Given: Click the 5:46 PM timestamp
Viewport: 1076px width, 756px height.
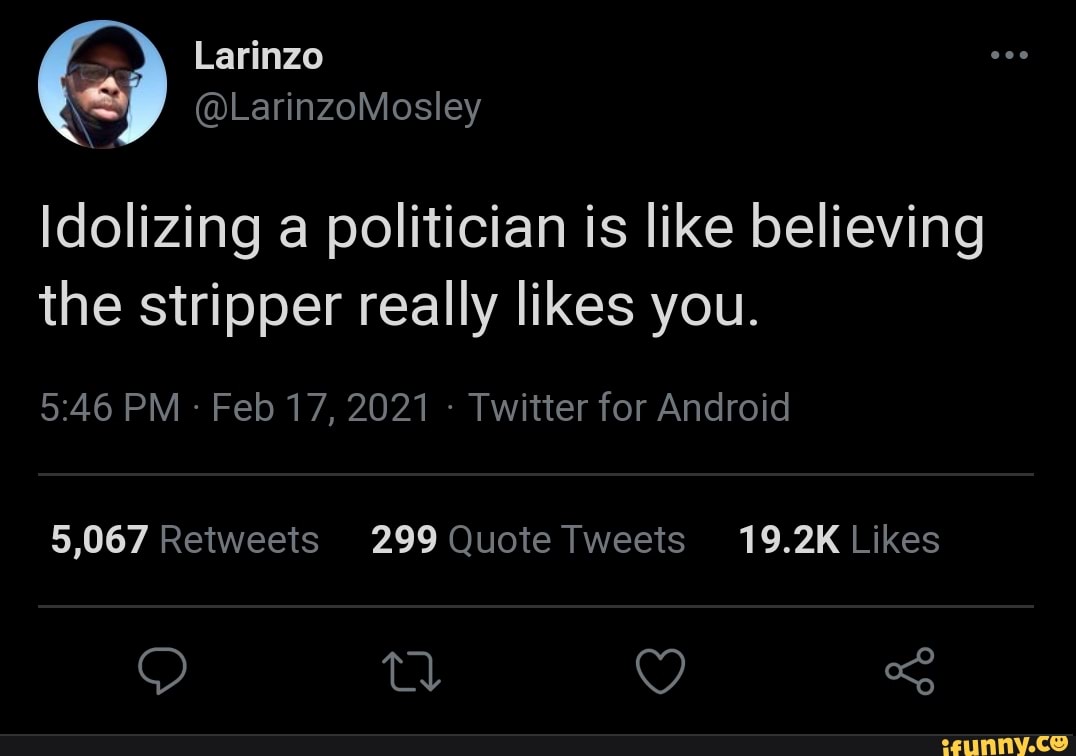Looking at the screenshot, I should click(110, 408).
